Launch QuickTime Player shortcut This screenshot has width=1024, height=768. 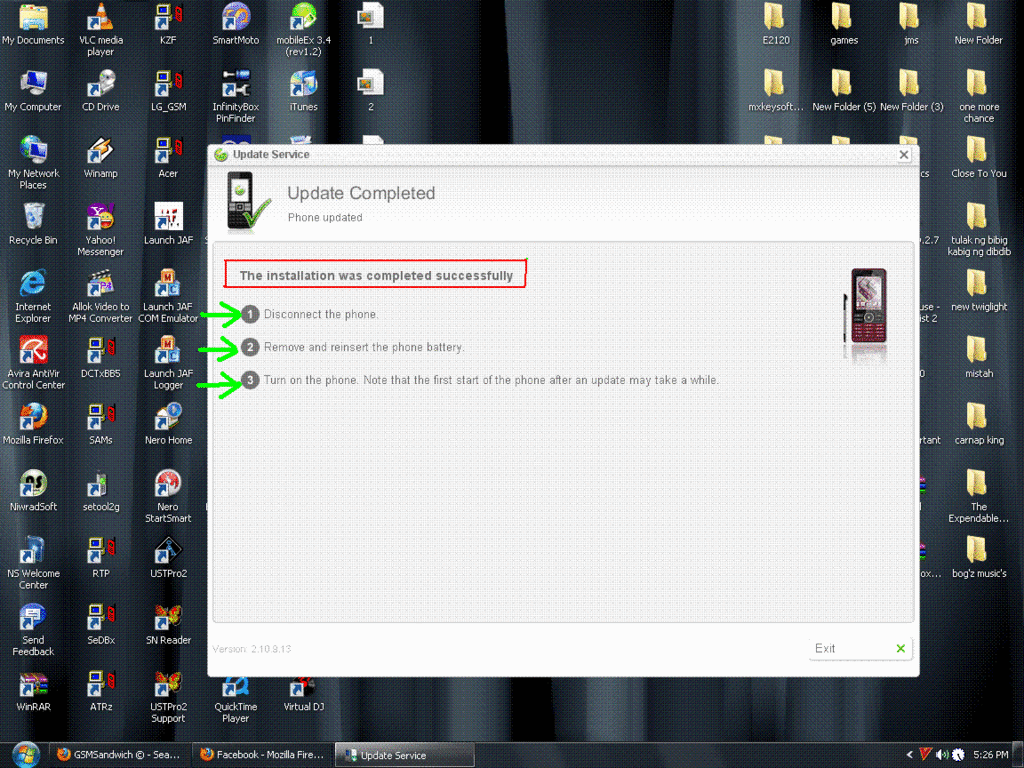pos(236,700)
